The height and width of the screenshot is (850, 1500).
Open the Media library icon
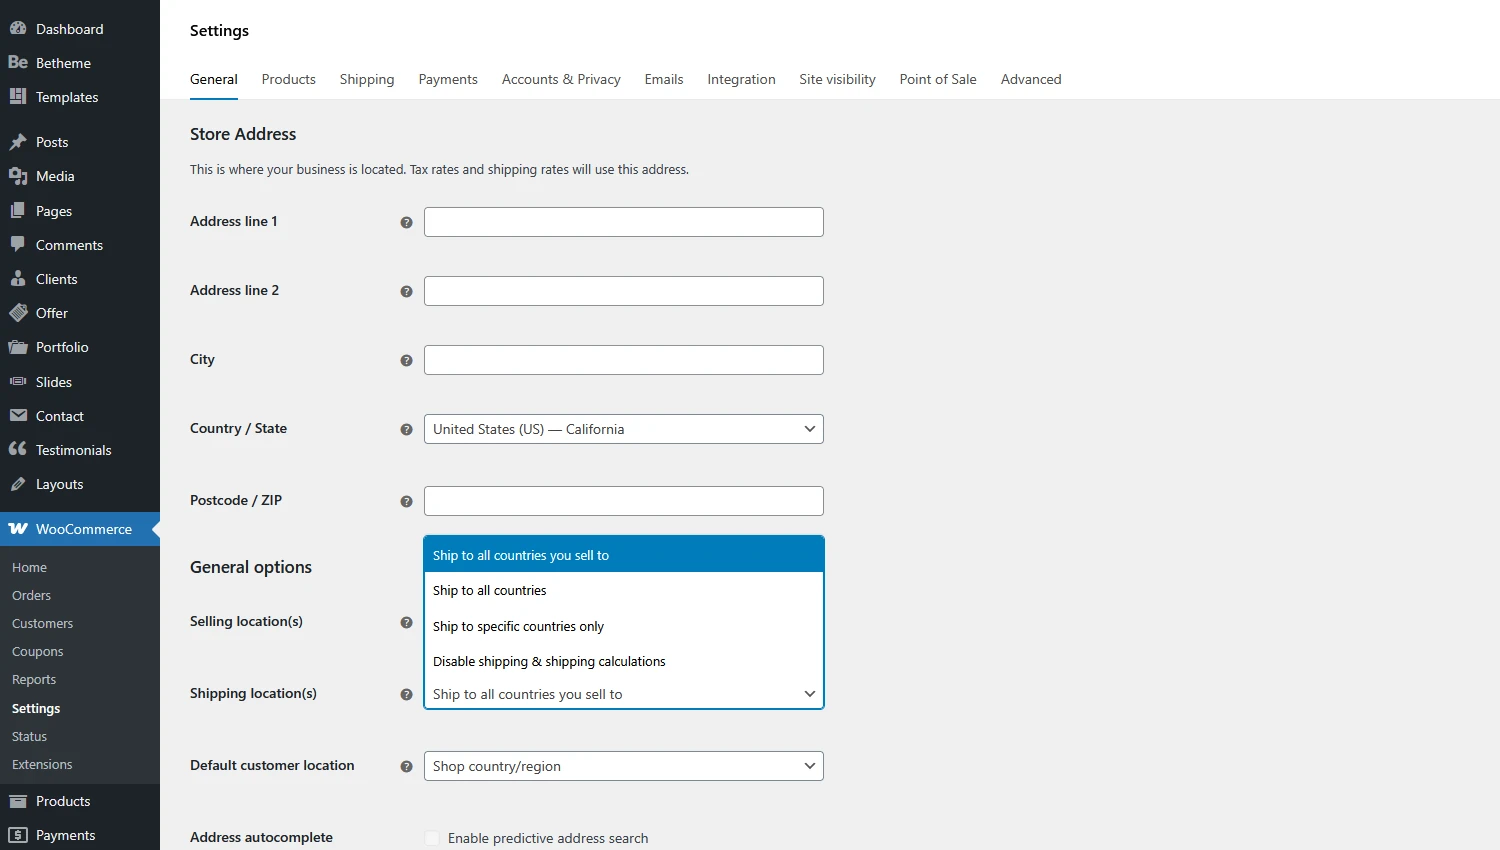pyautogui.click(x=20, y=176)
